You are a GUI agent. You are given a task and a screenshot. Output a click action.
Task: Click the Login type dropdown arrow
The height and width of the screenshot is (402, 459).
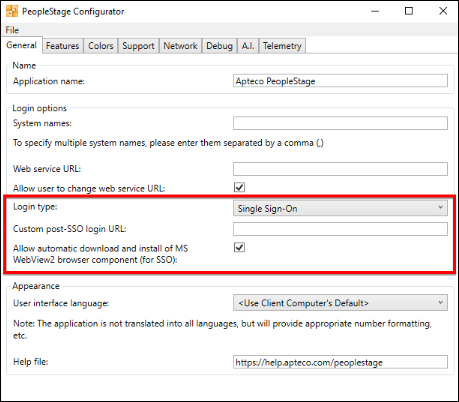[x=440, y=208]
